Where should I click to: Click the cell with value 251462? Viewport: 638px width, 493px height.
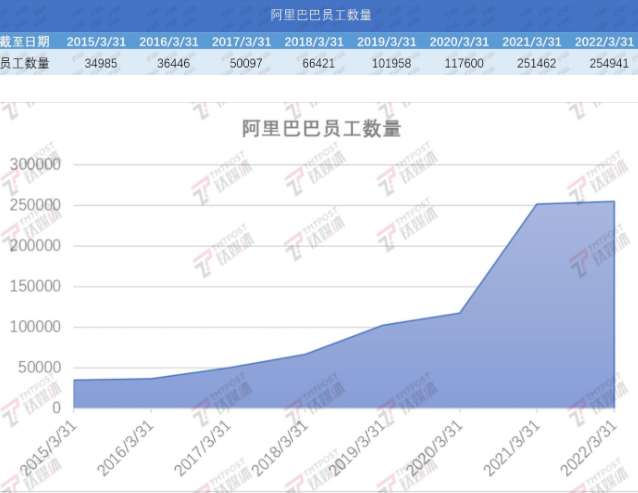click(x=537, y=63)
